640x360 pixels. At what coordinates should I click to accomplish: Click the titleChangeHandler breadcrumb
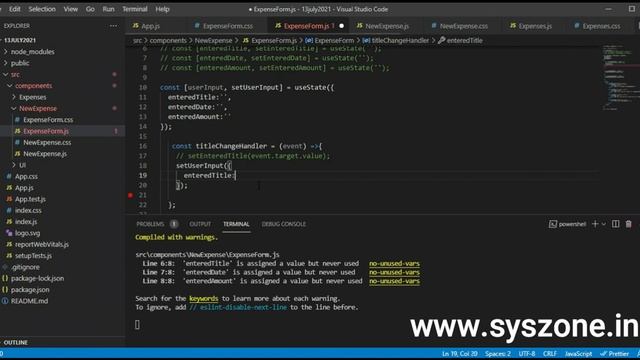pos(400,40)
